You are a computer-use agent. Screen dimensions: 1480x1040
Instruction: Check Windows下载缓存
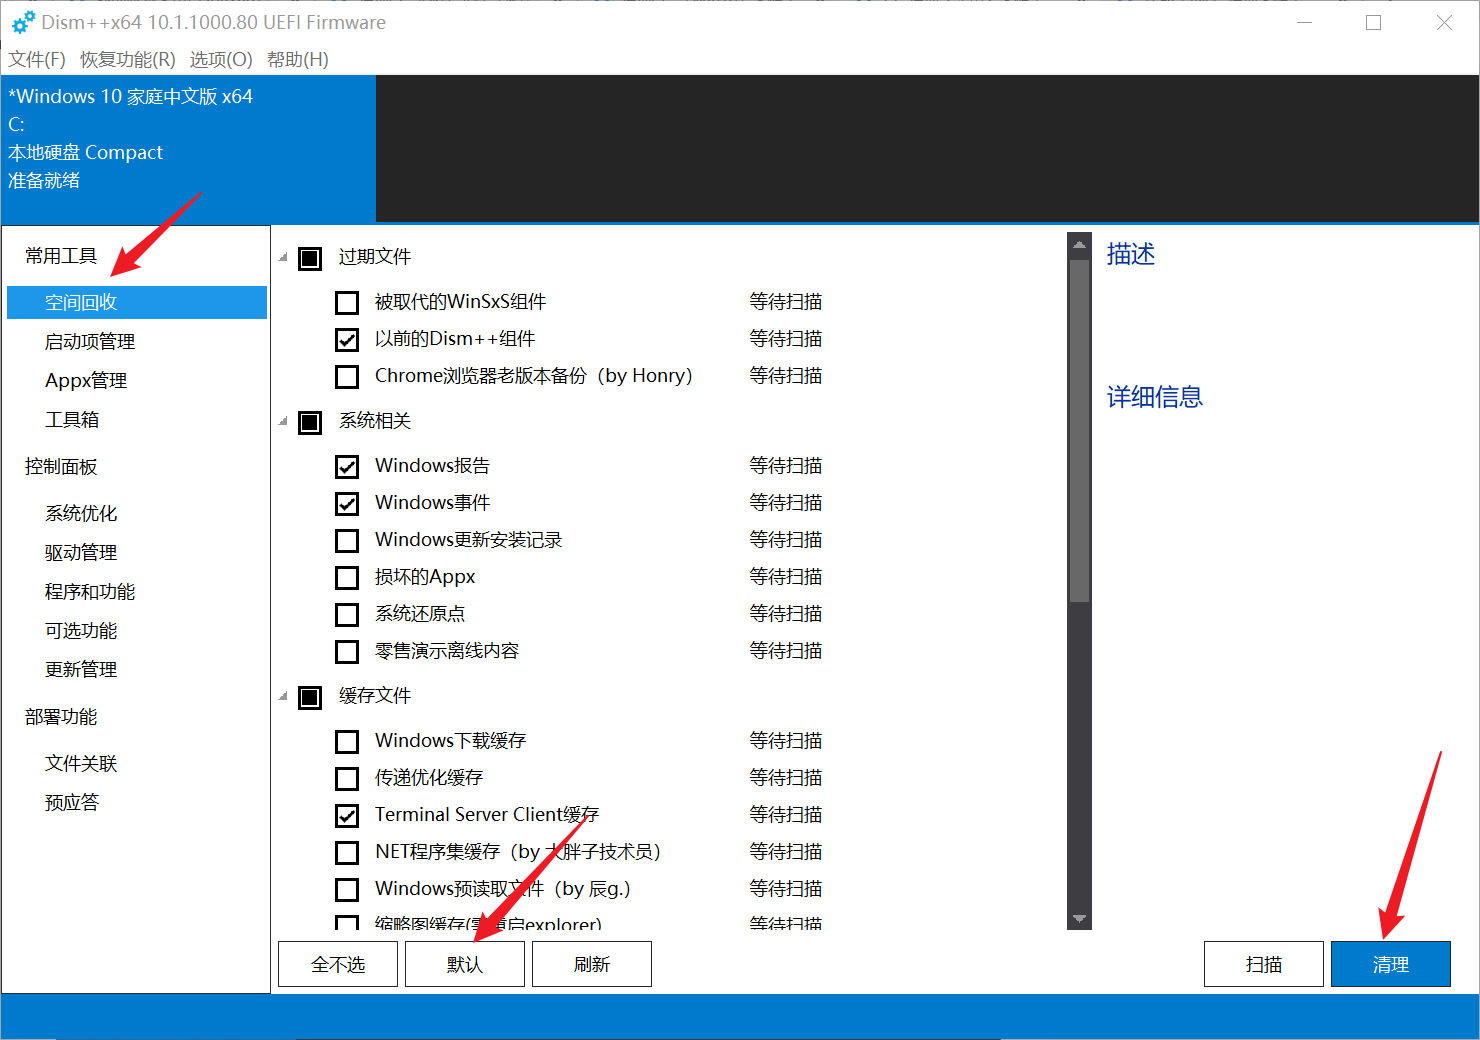[x=347, y=742]
